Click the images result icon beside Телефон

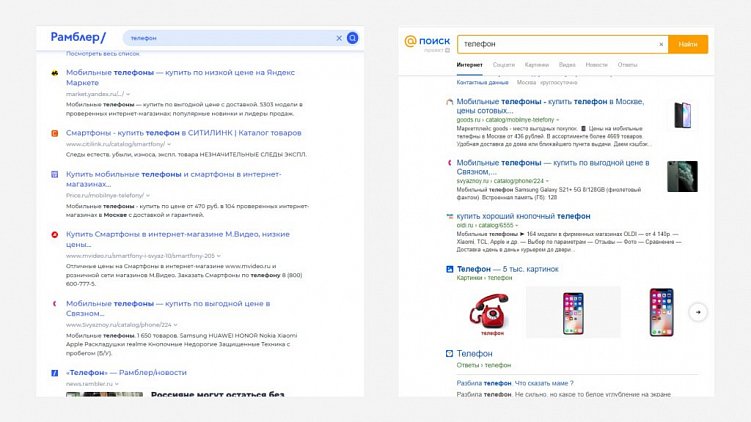click(449, 269)
